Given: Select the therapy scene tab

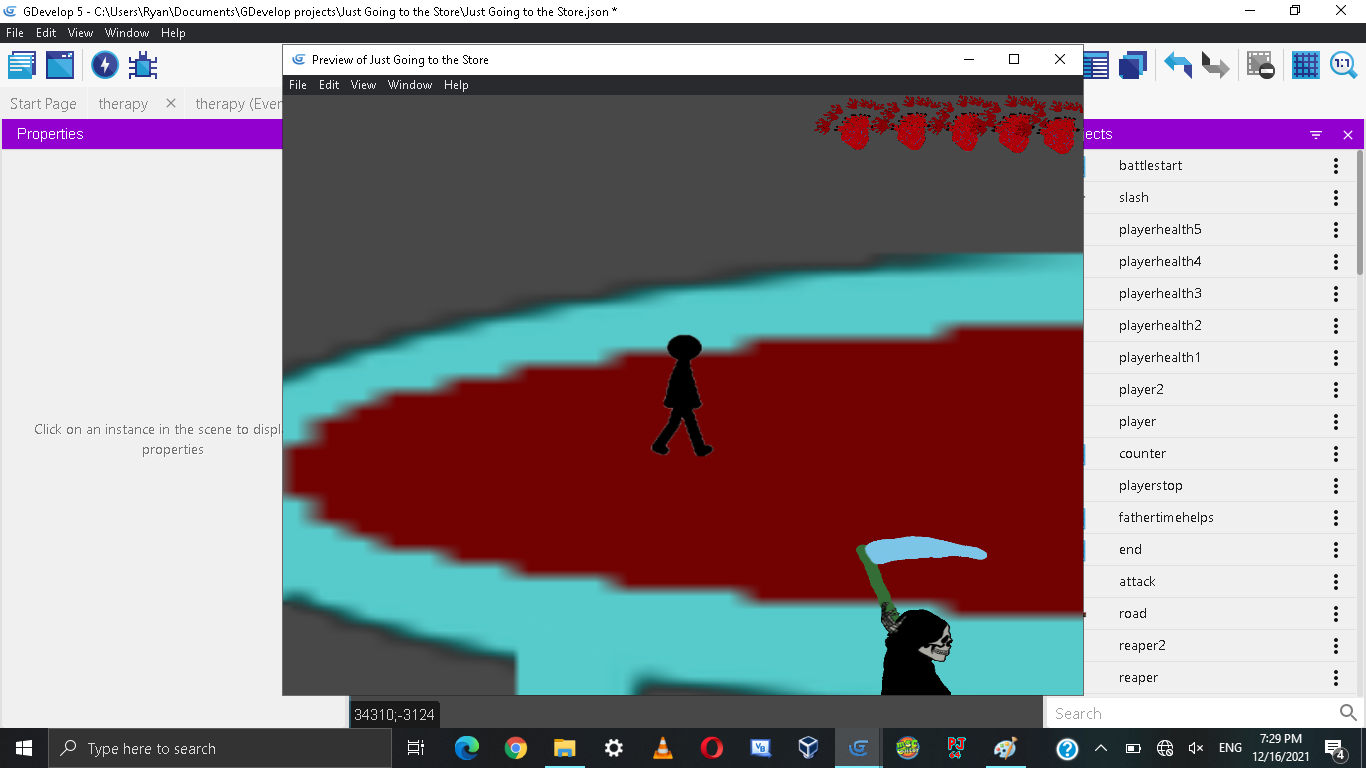Looking at the screenshot, I should [x=123, y=103].
